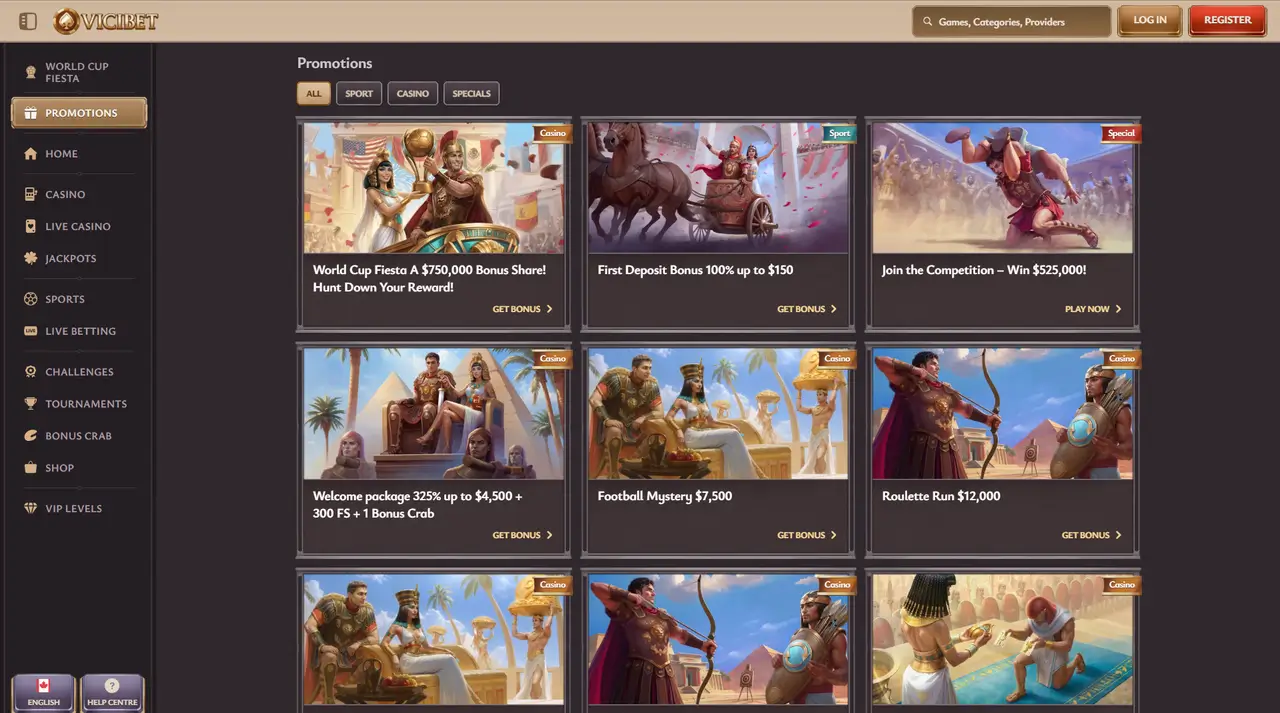Viewport: 1280px width, 713px height.
Task: Open Sports from the sidebar
Action: click(x=79, y=299)
